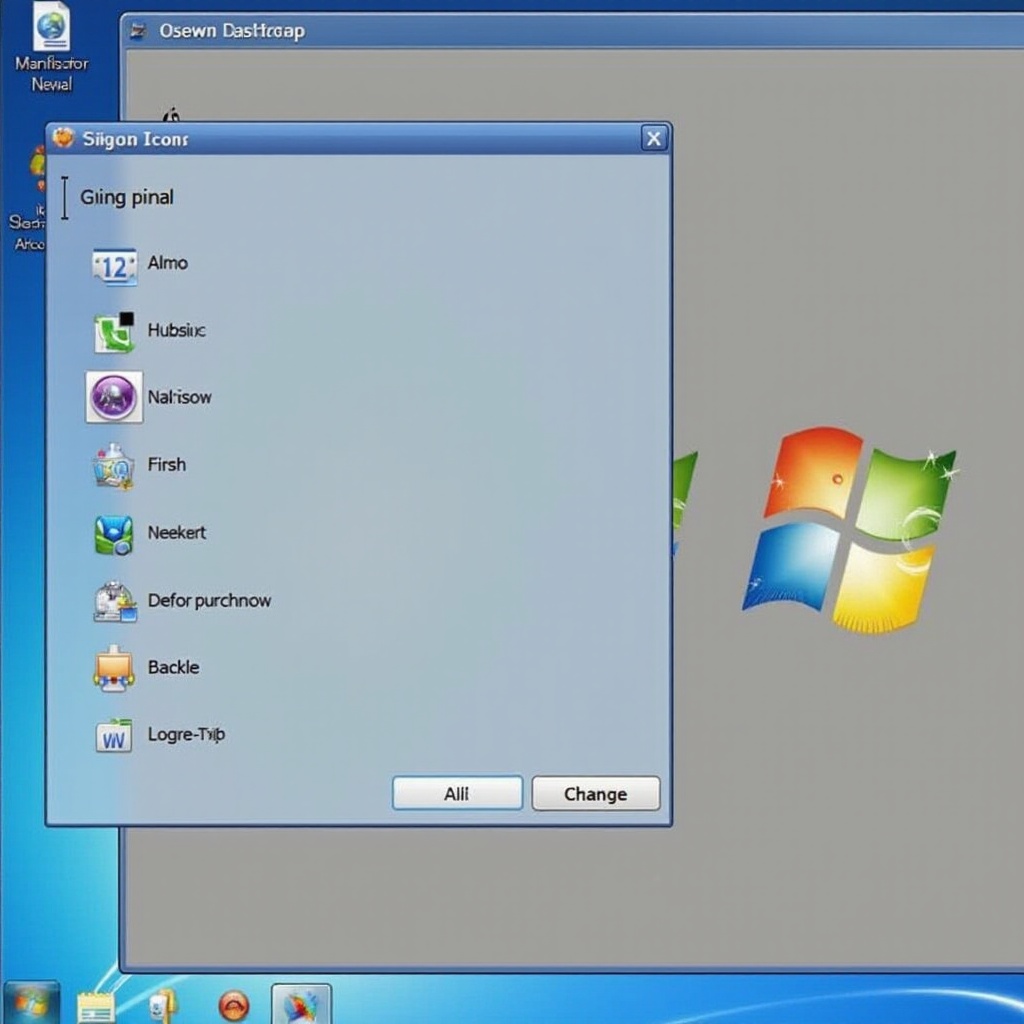
Task: Click the Nalrisow label
Action: (x=180, y=397)
